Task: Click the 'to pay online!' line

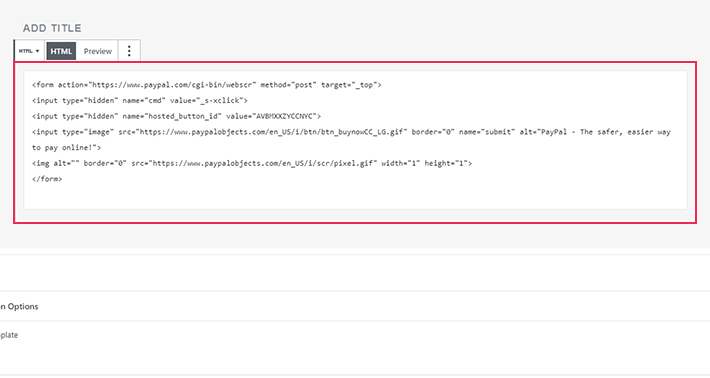Action: tap(67, 148)
